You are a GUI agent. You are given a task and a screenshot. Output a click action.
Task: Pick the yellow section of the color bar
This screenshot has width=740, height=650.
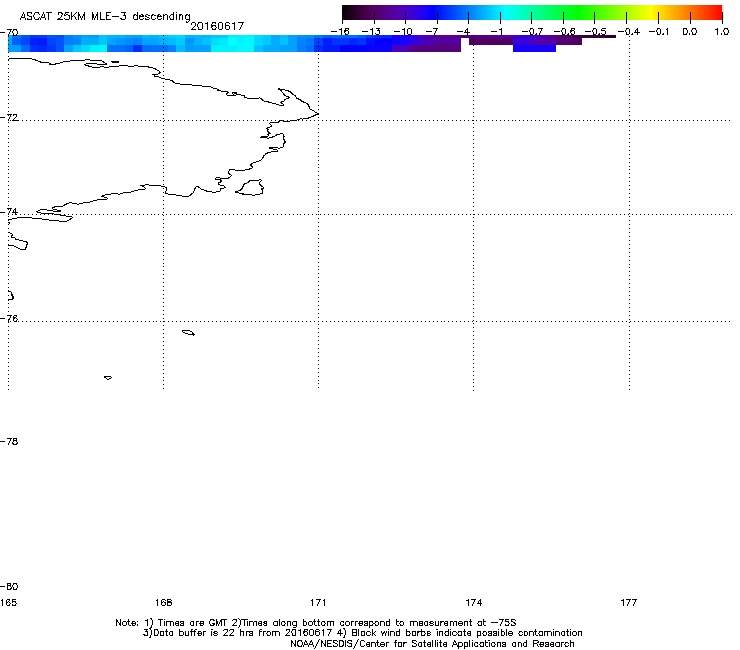(x=649, y=12)
